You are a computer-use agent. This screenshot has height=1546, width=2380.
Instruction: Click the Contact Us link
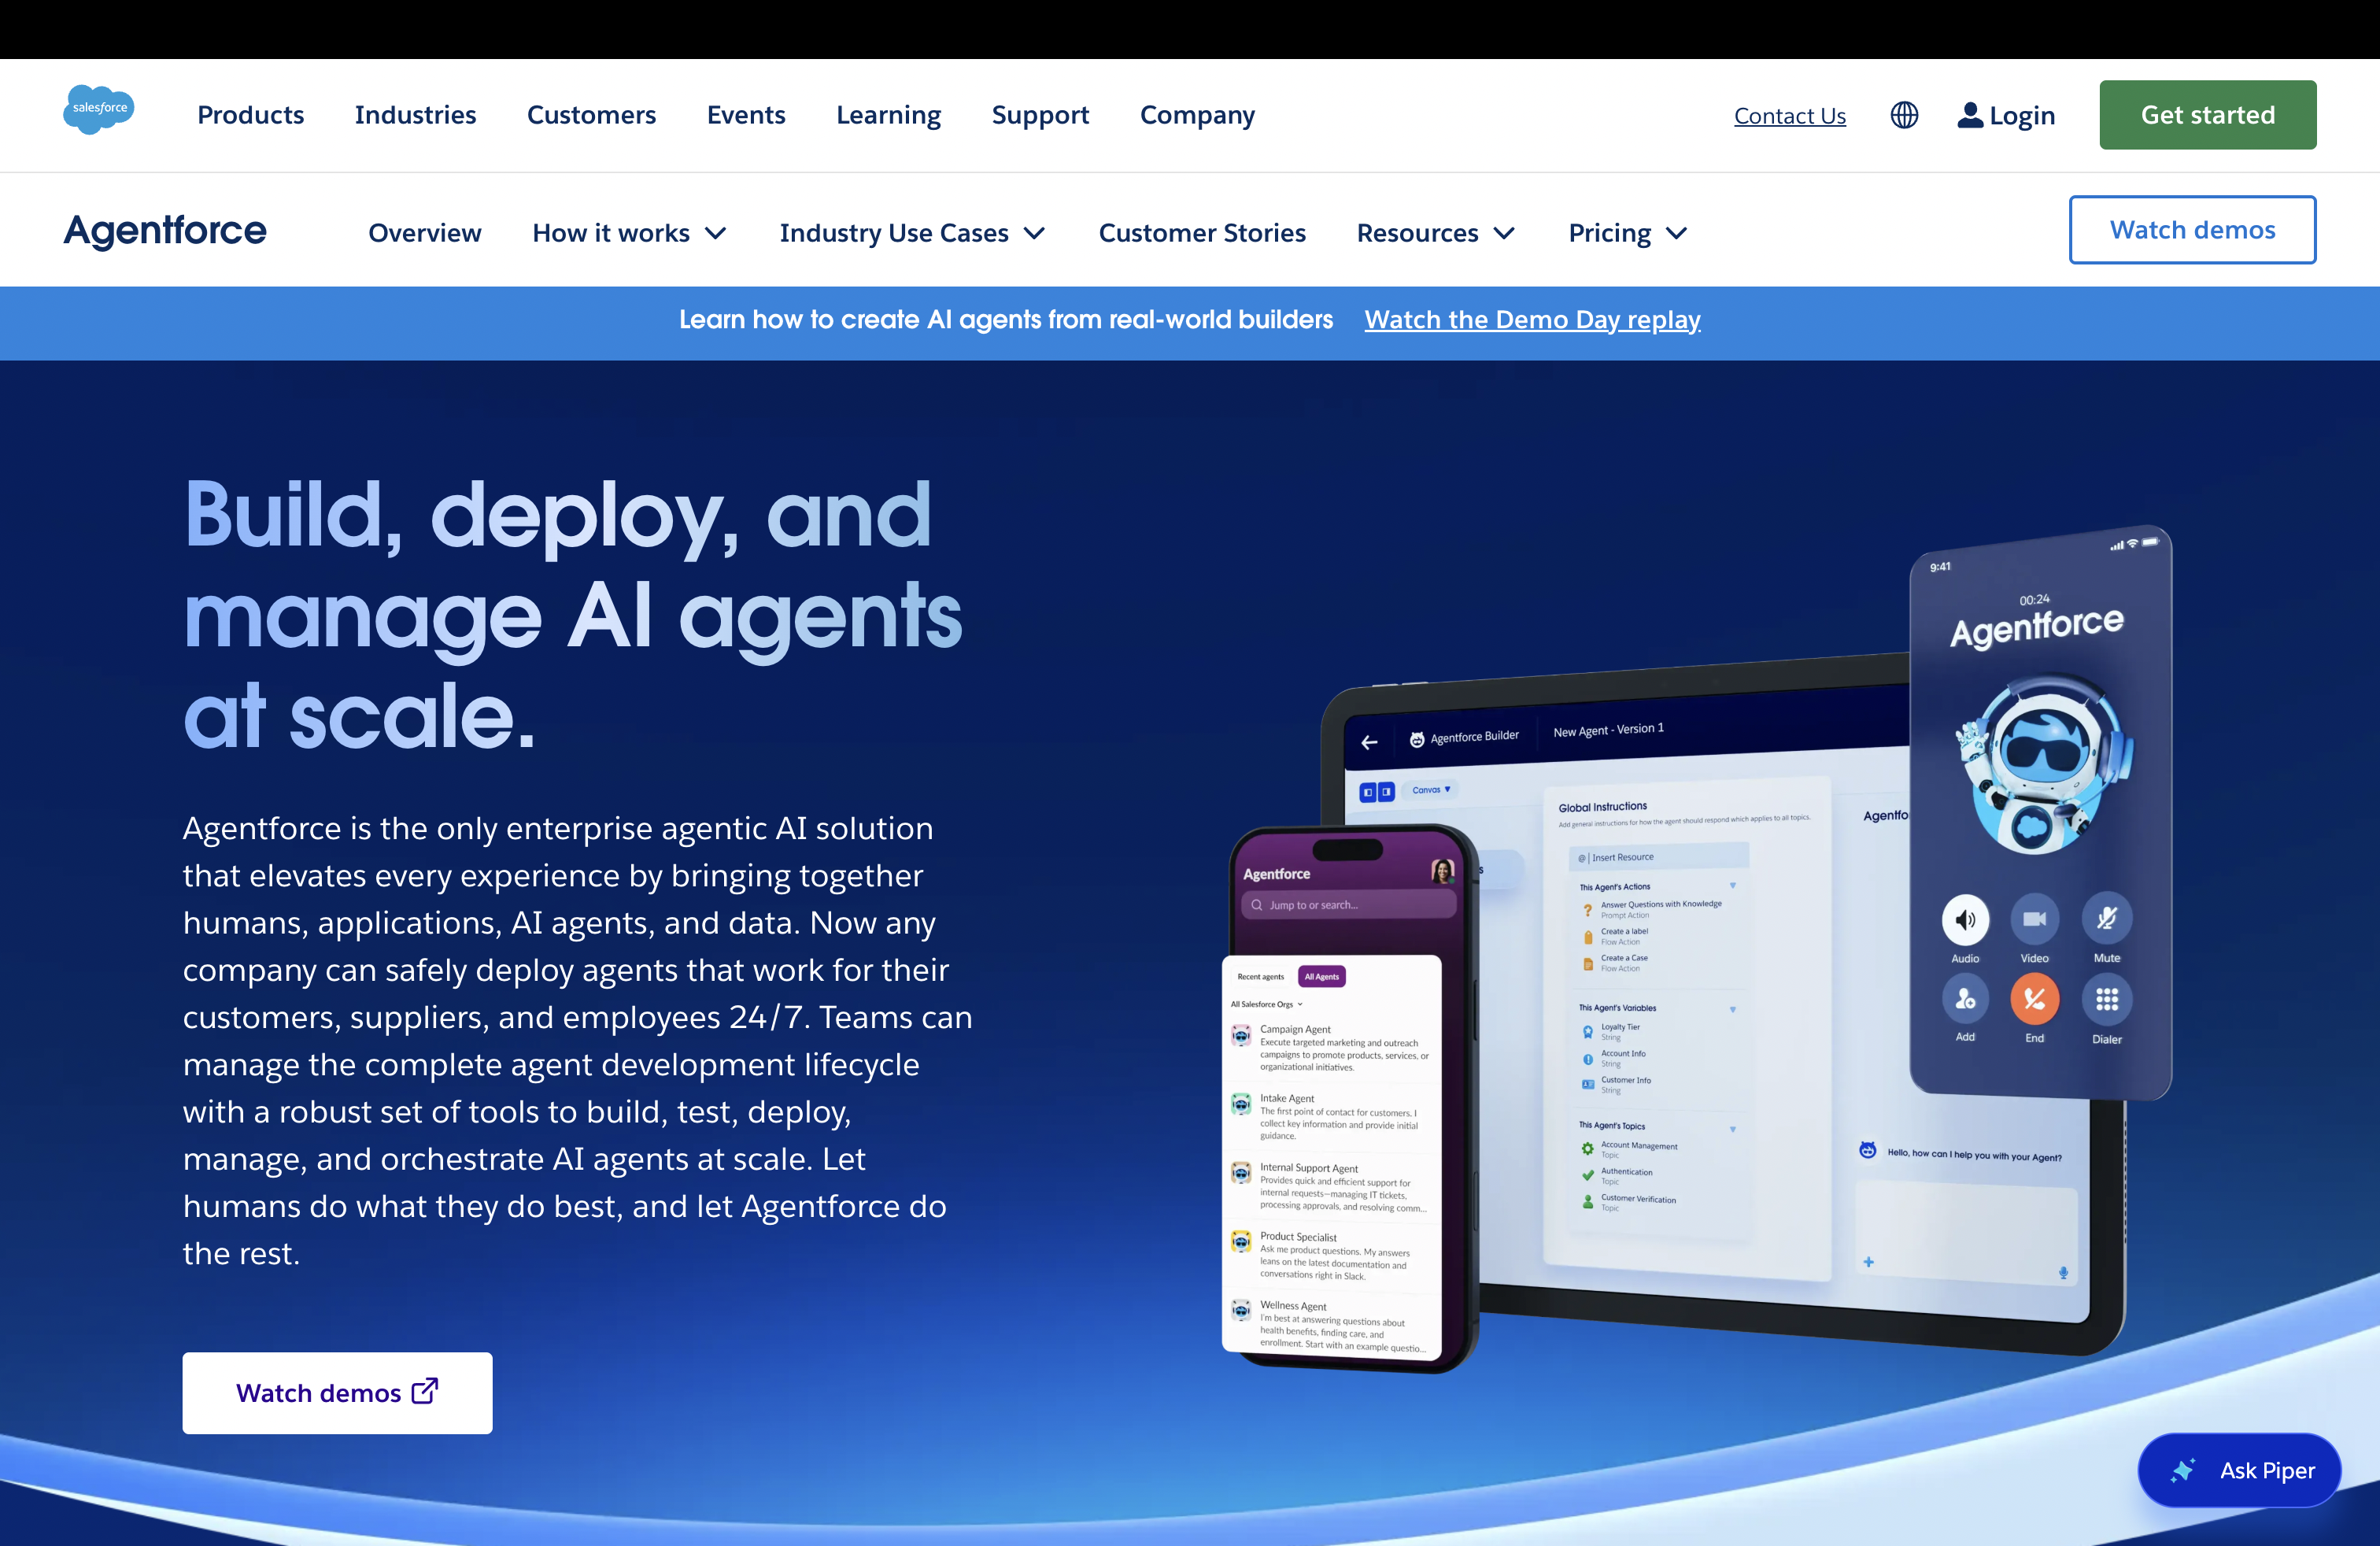[1789, 116]
